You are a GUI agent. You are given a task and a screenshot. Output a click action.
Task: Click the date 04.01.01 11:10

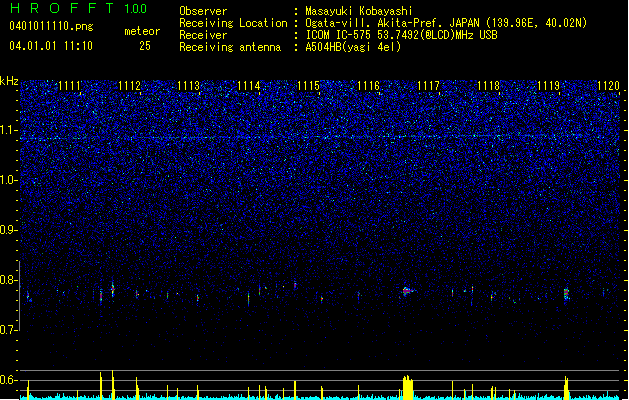(51, 46)
